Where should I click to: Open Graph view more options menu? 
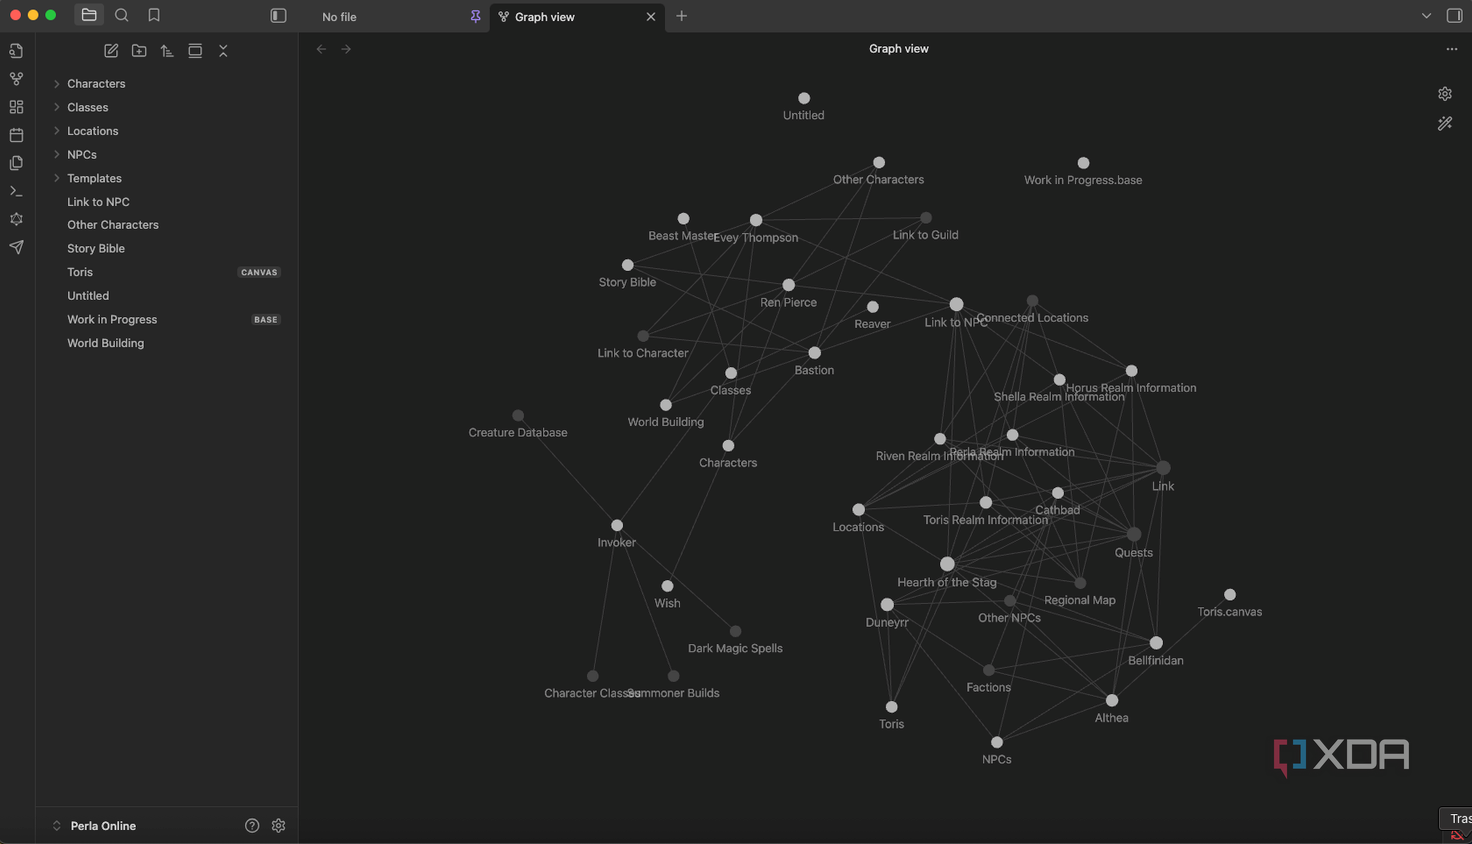(x=1452, y=49)
